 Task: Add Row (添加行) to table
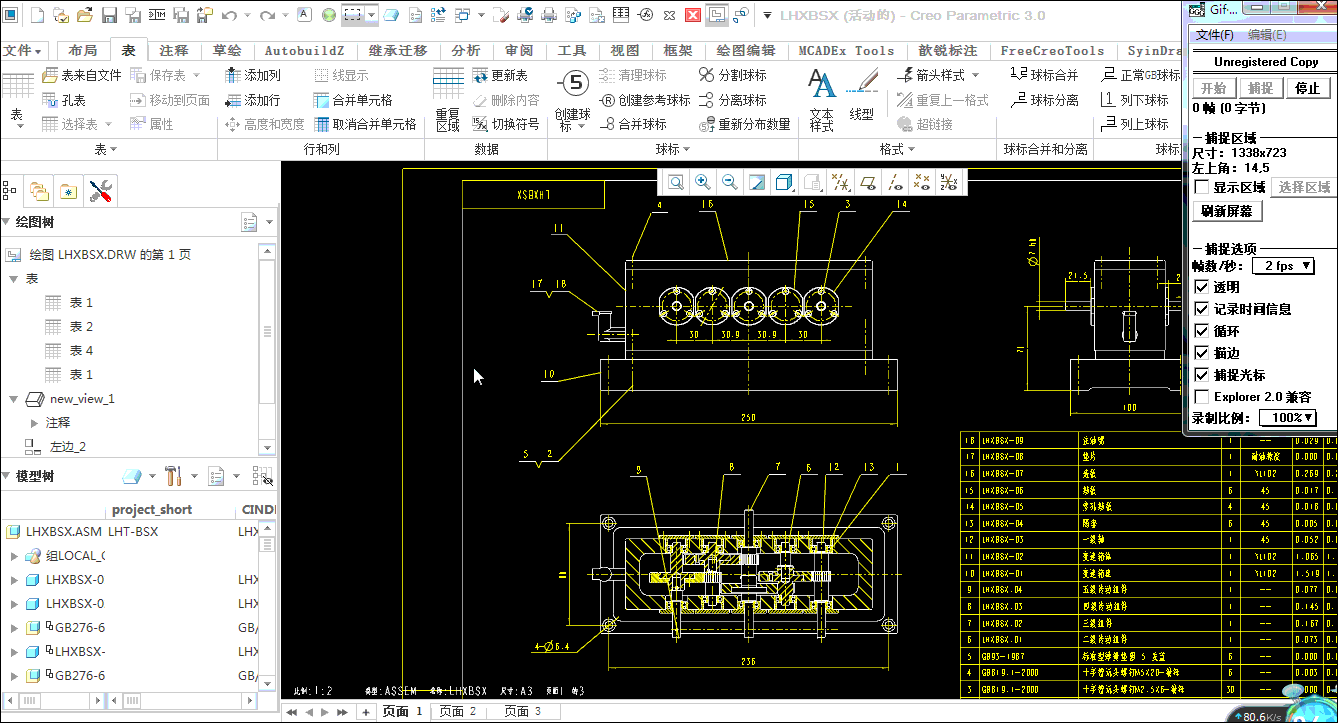pyautogui.click(x=252, y=100)
